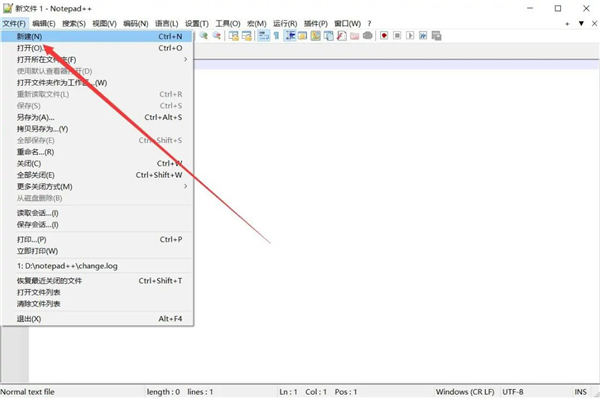Click the red record macro icon
Image resolution: width=600 pixels, height=398 pixels.
pyautogui.click(x=384, y=36)
